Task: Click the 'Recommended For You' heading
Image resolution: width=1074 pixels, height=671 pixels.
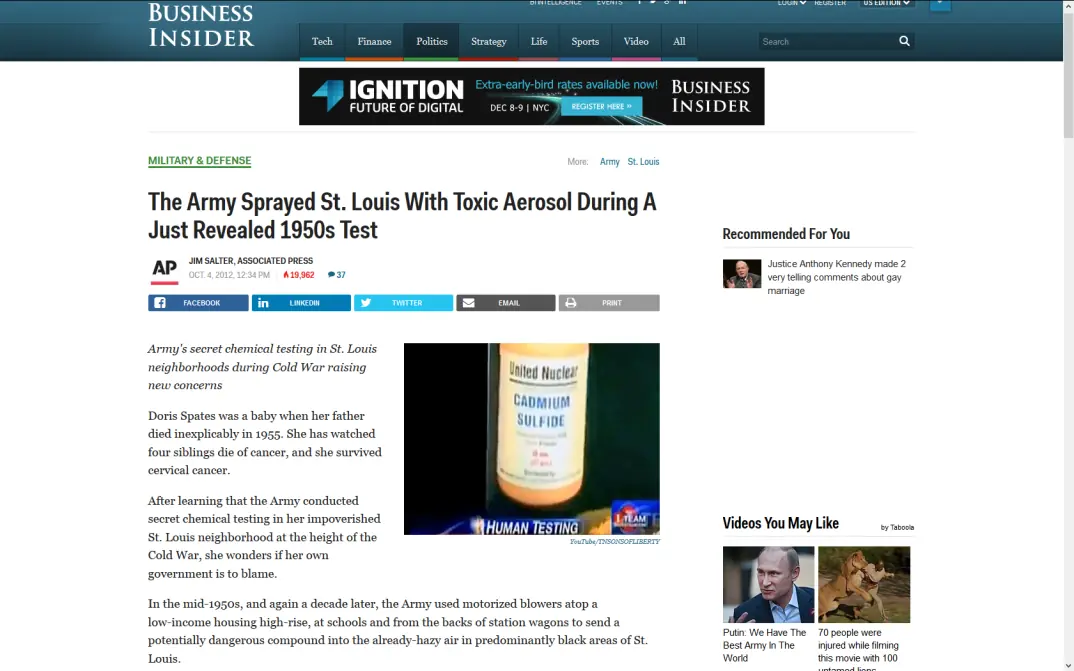Action: [x=786, y=234]
